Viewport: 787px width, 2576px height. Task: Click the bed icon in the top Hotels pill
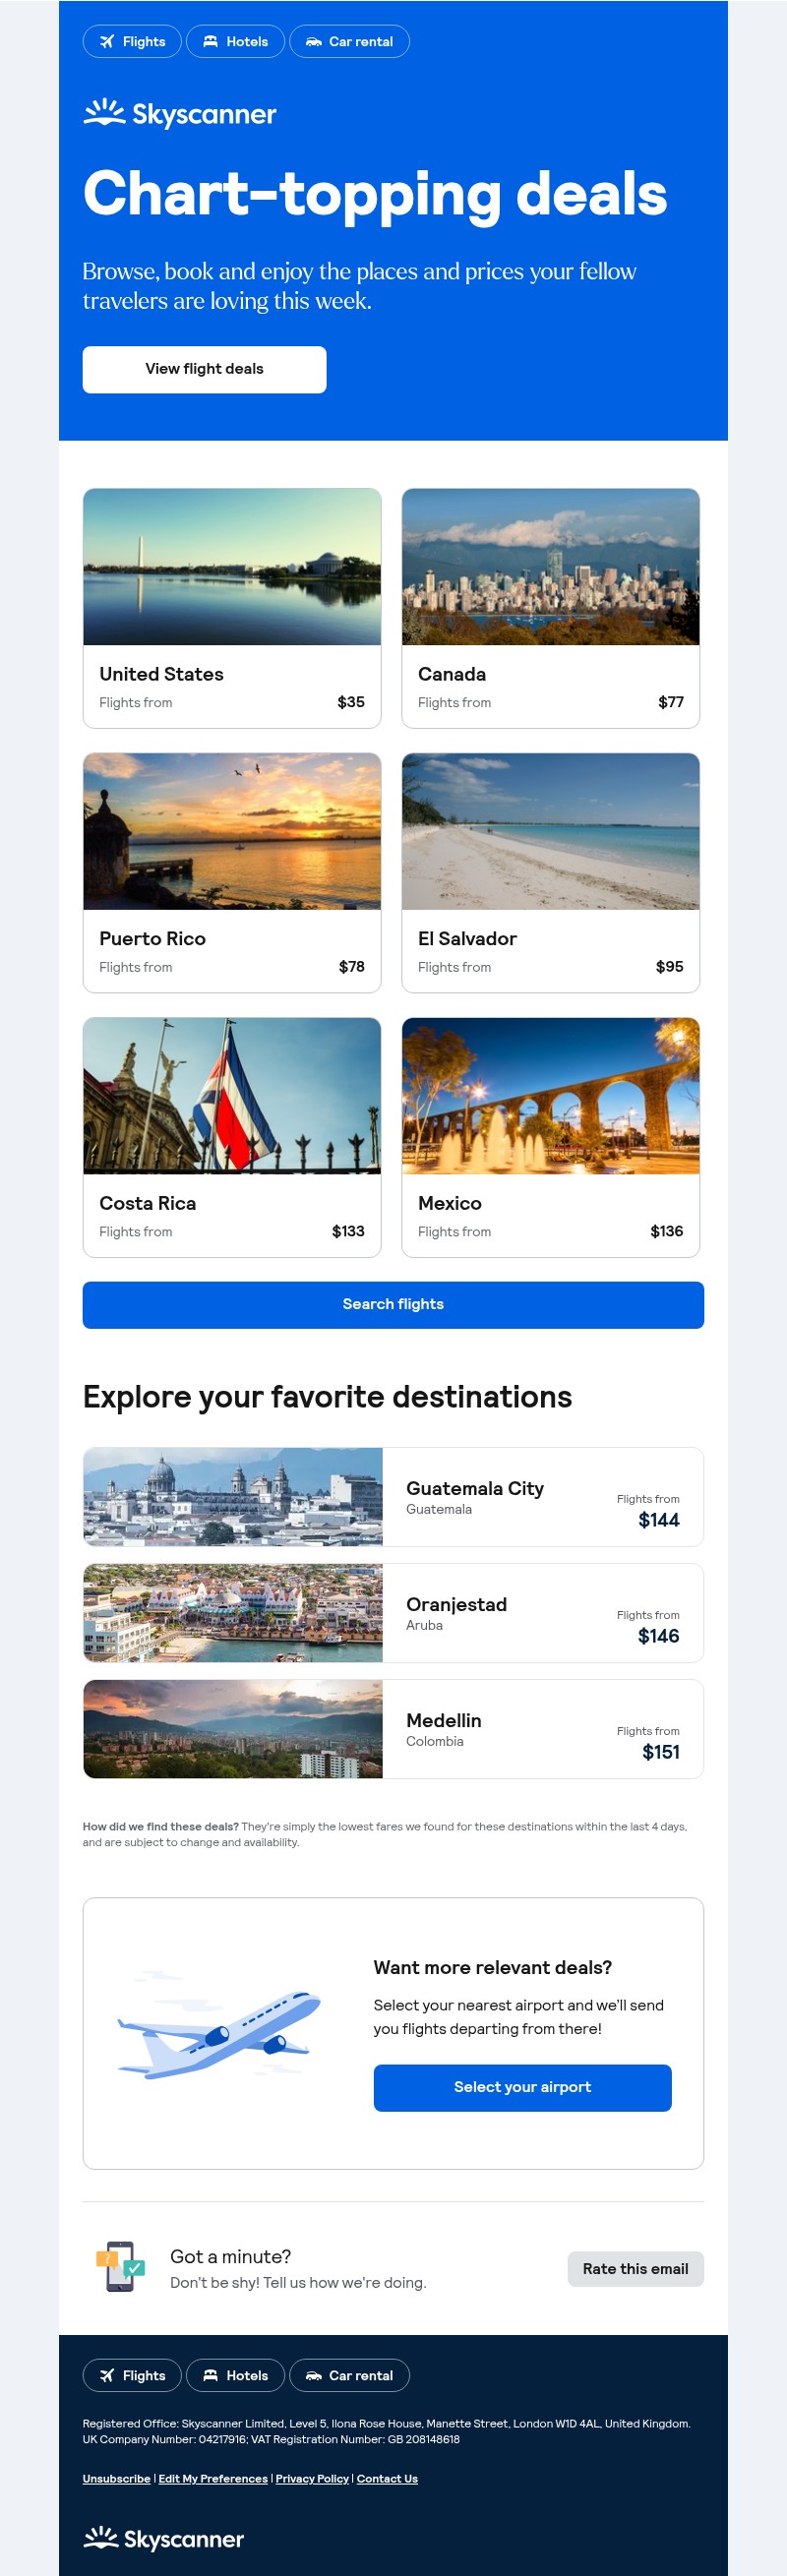[x=210, y=41]
